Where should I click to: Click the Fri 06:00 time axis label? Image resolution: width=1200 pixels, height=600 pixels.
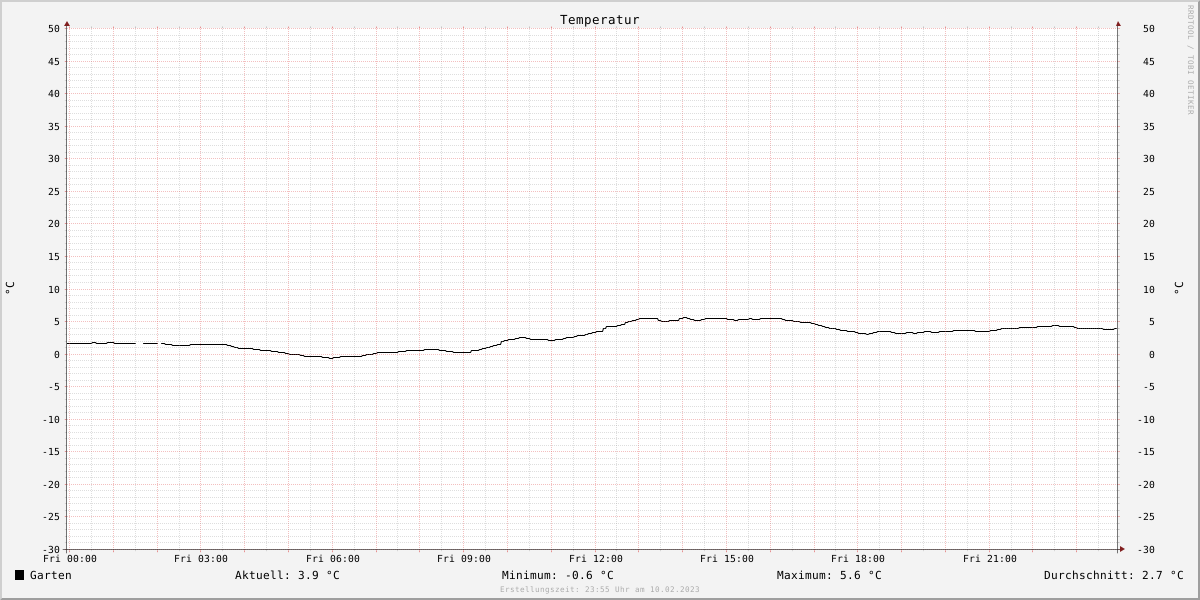coord(333,559)
